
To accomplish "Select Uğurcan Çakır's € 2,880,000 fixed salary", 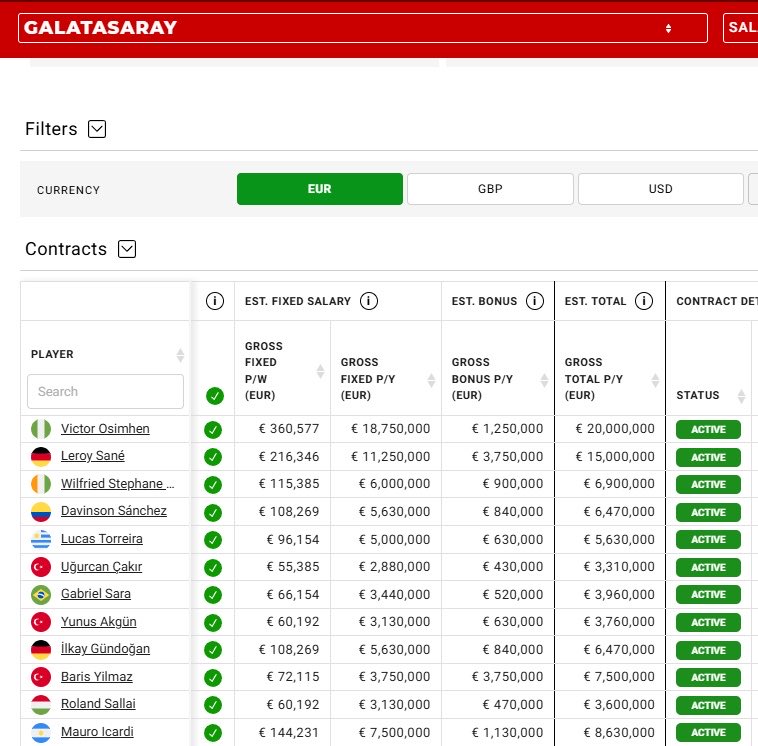I will point(394,567).
